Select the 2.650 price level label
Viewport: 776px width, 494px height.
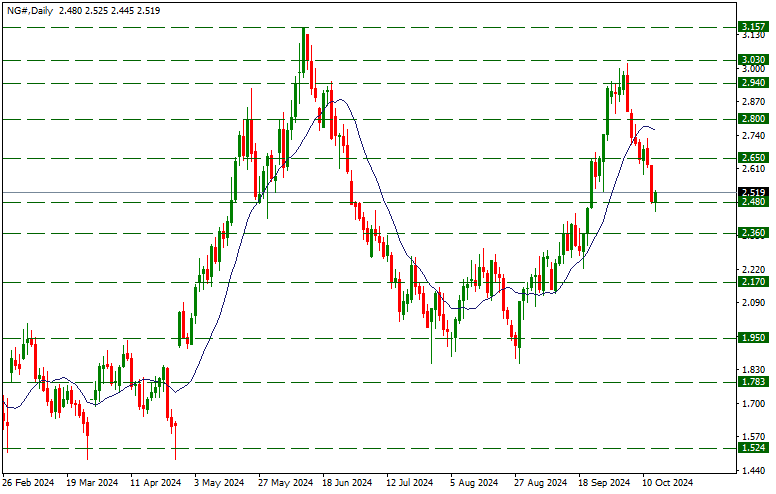pos(753,157)
